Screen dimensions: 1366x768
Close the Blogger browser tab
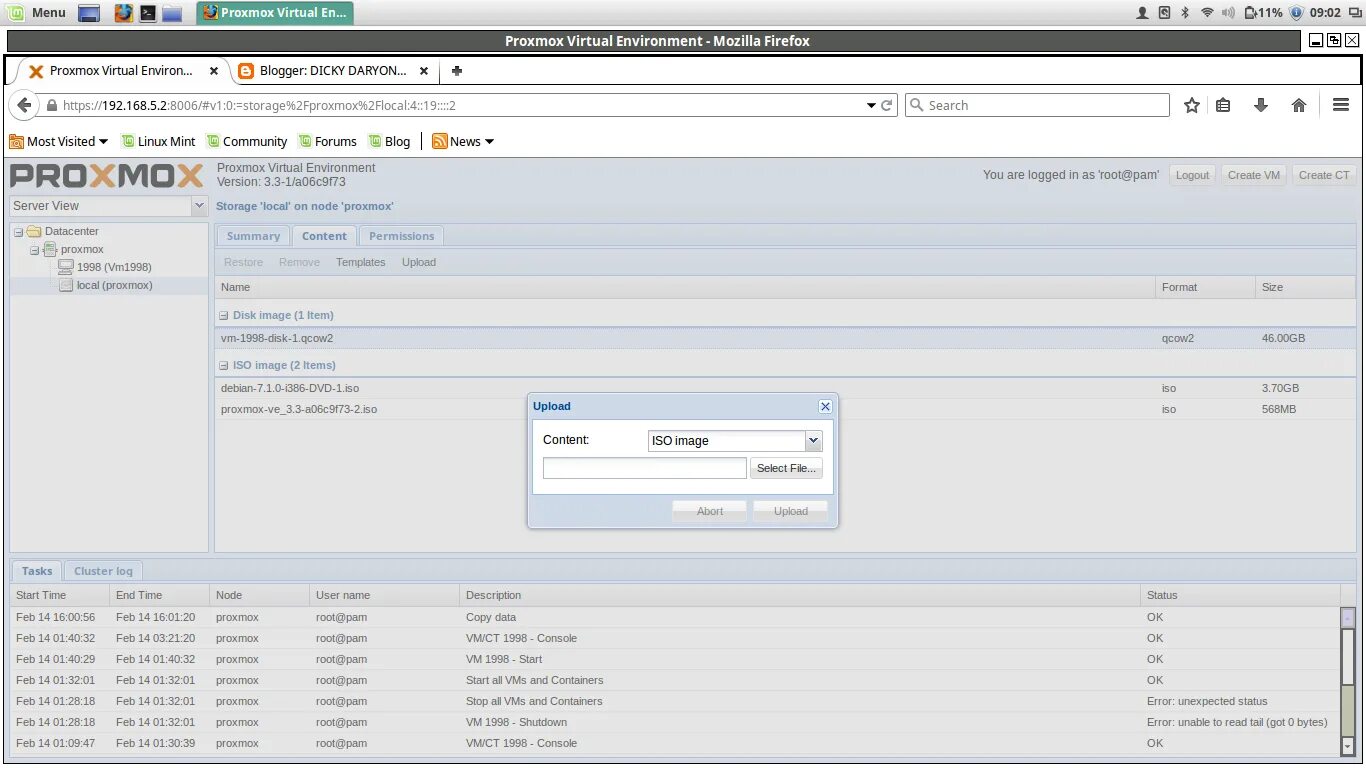point(424,71)
